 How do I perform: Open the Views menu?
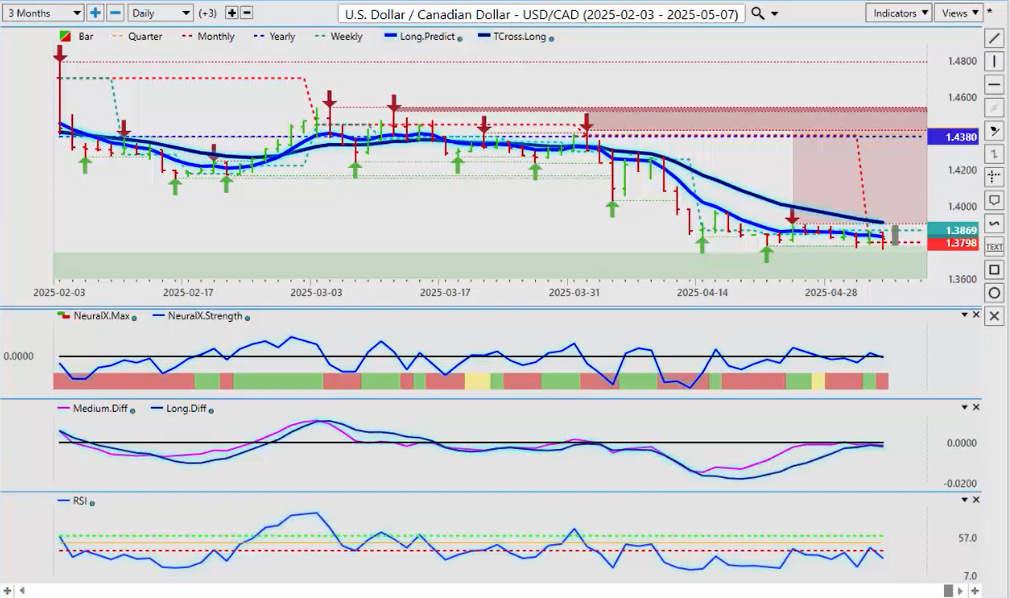point(960,13)
